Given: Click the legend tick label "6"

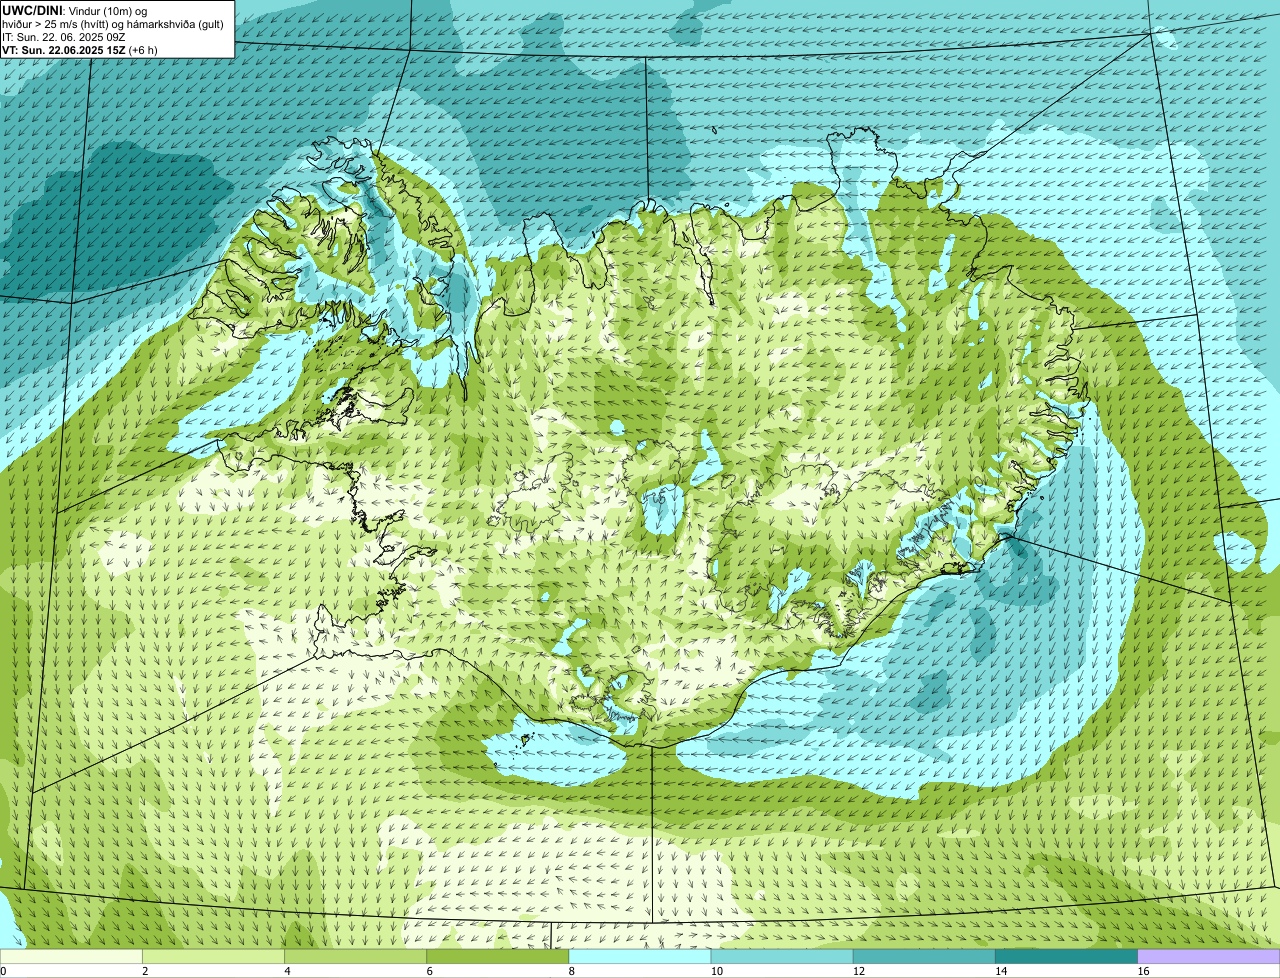Looking at the screenshot, I should click(x=429, y=971).
